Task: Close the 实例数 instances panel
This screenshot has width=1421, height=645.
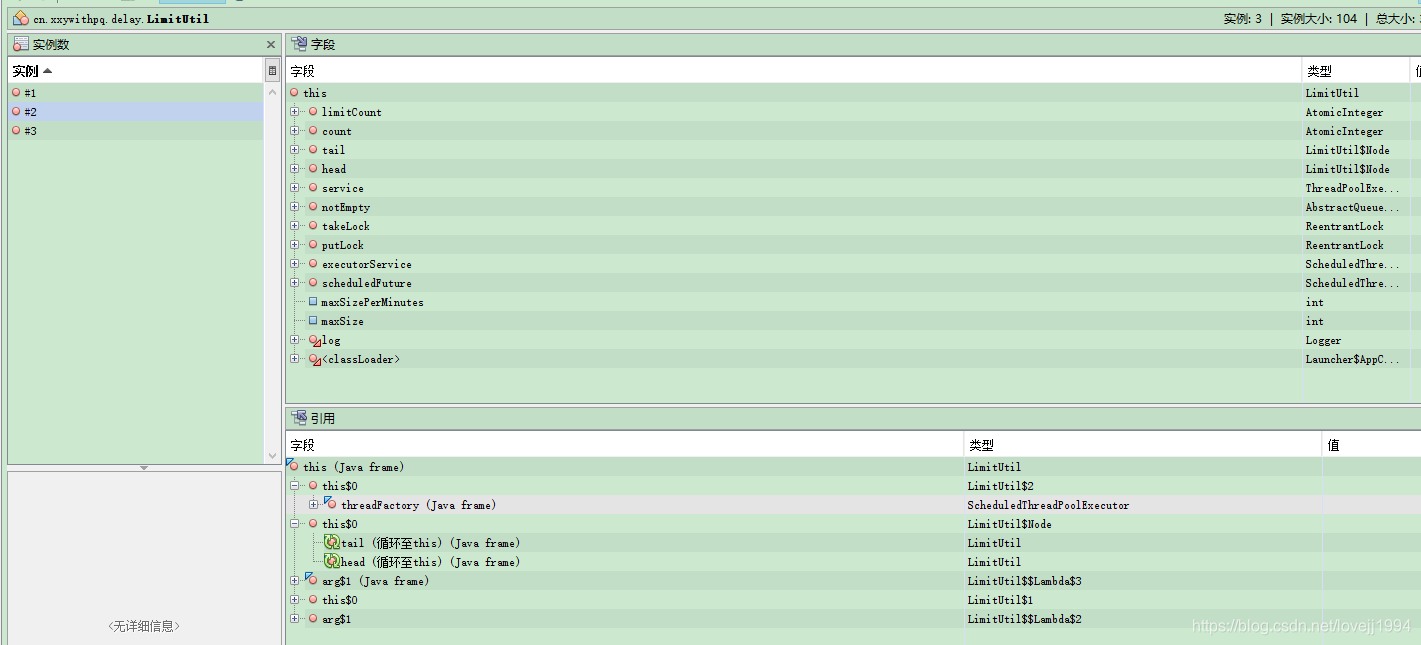Action: (x=270, y=45)
